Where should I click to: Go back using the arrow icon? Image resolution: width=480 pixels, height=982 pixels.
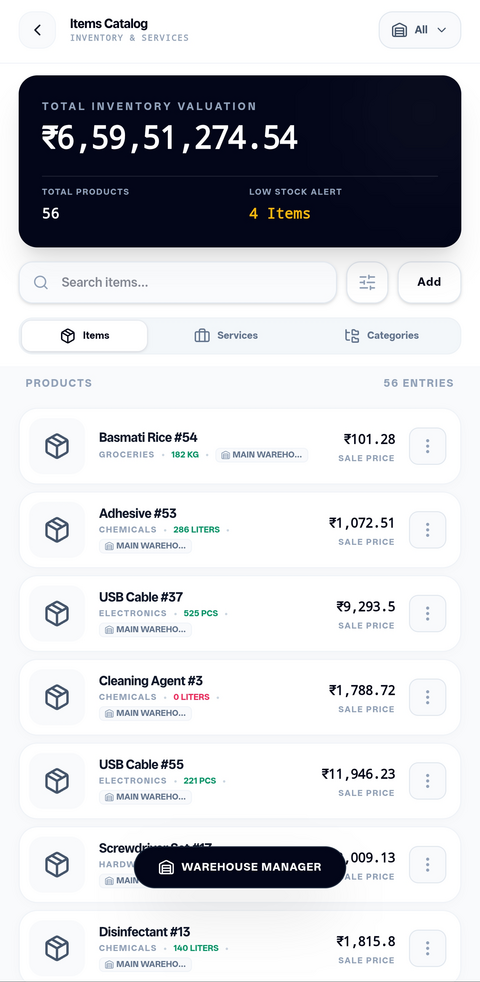38,29
